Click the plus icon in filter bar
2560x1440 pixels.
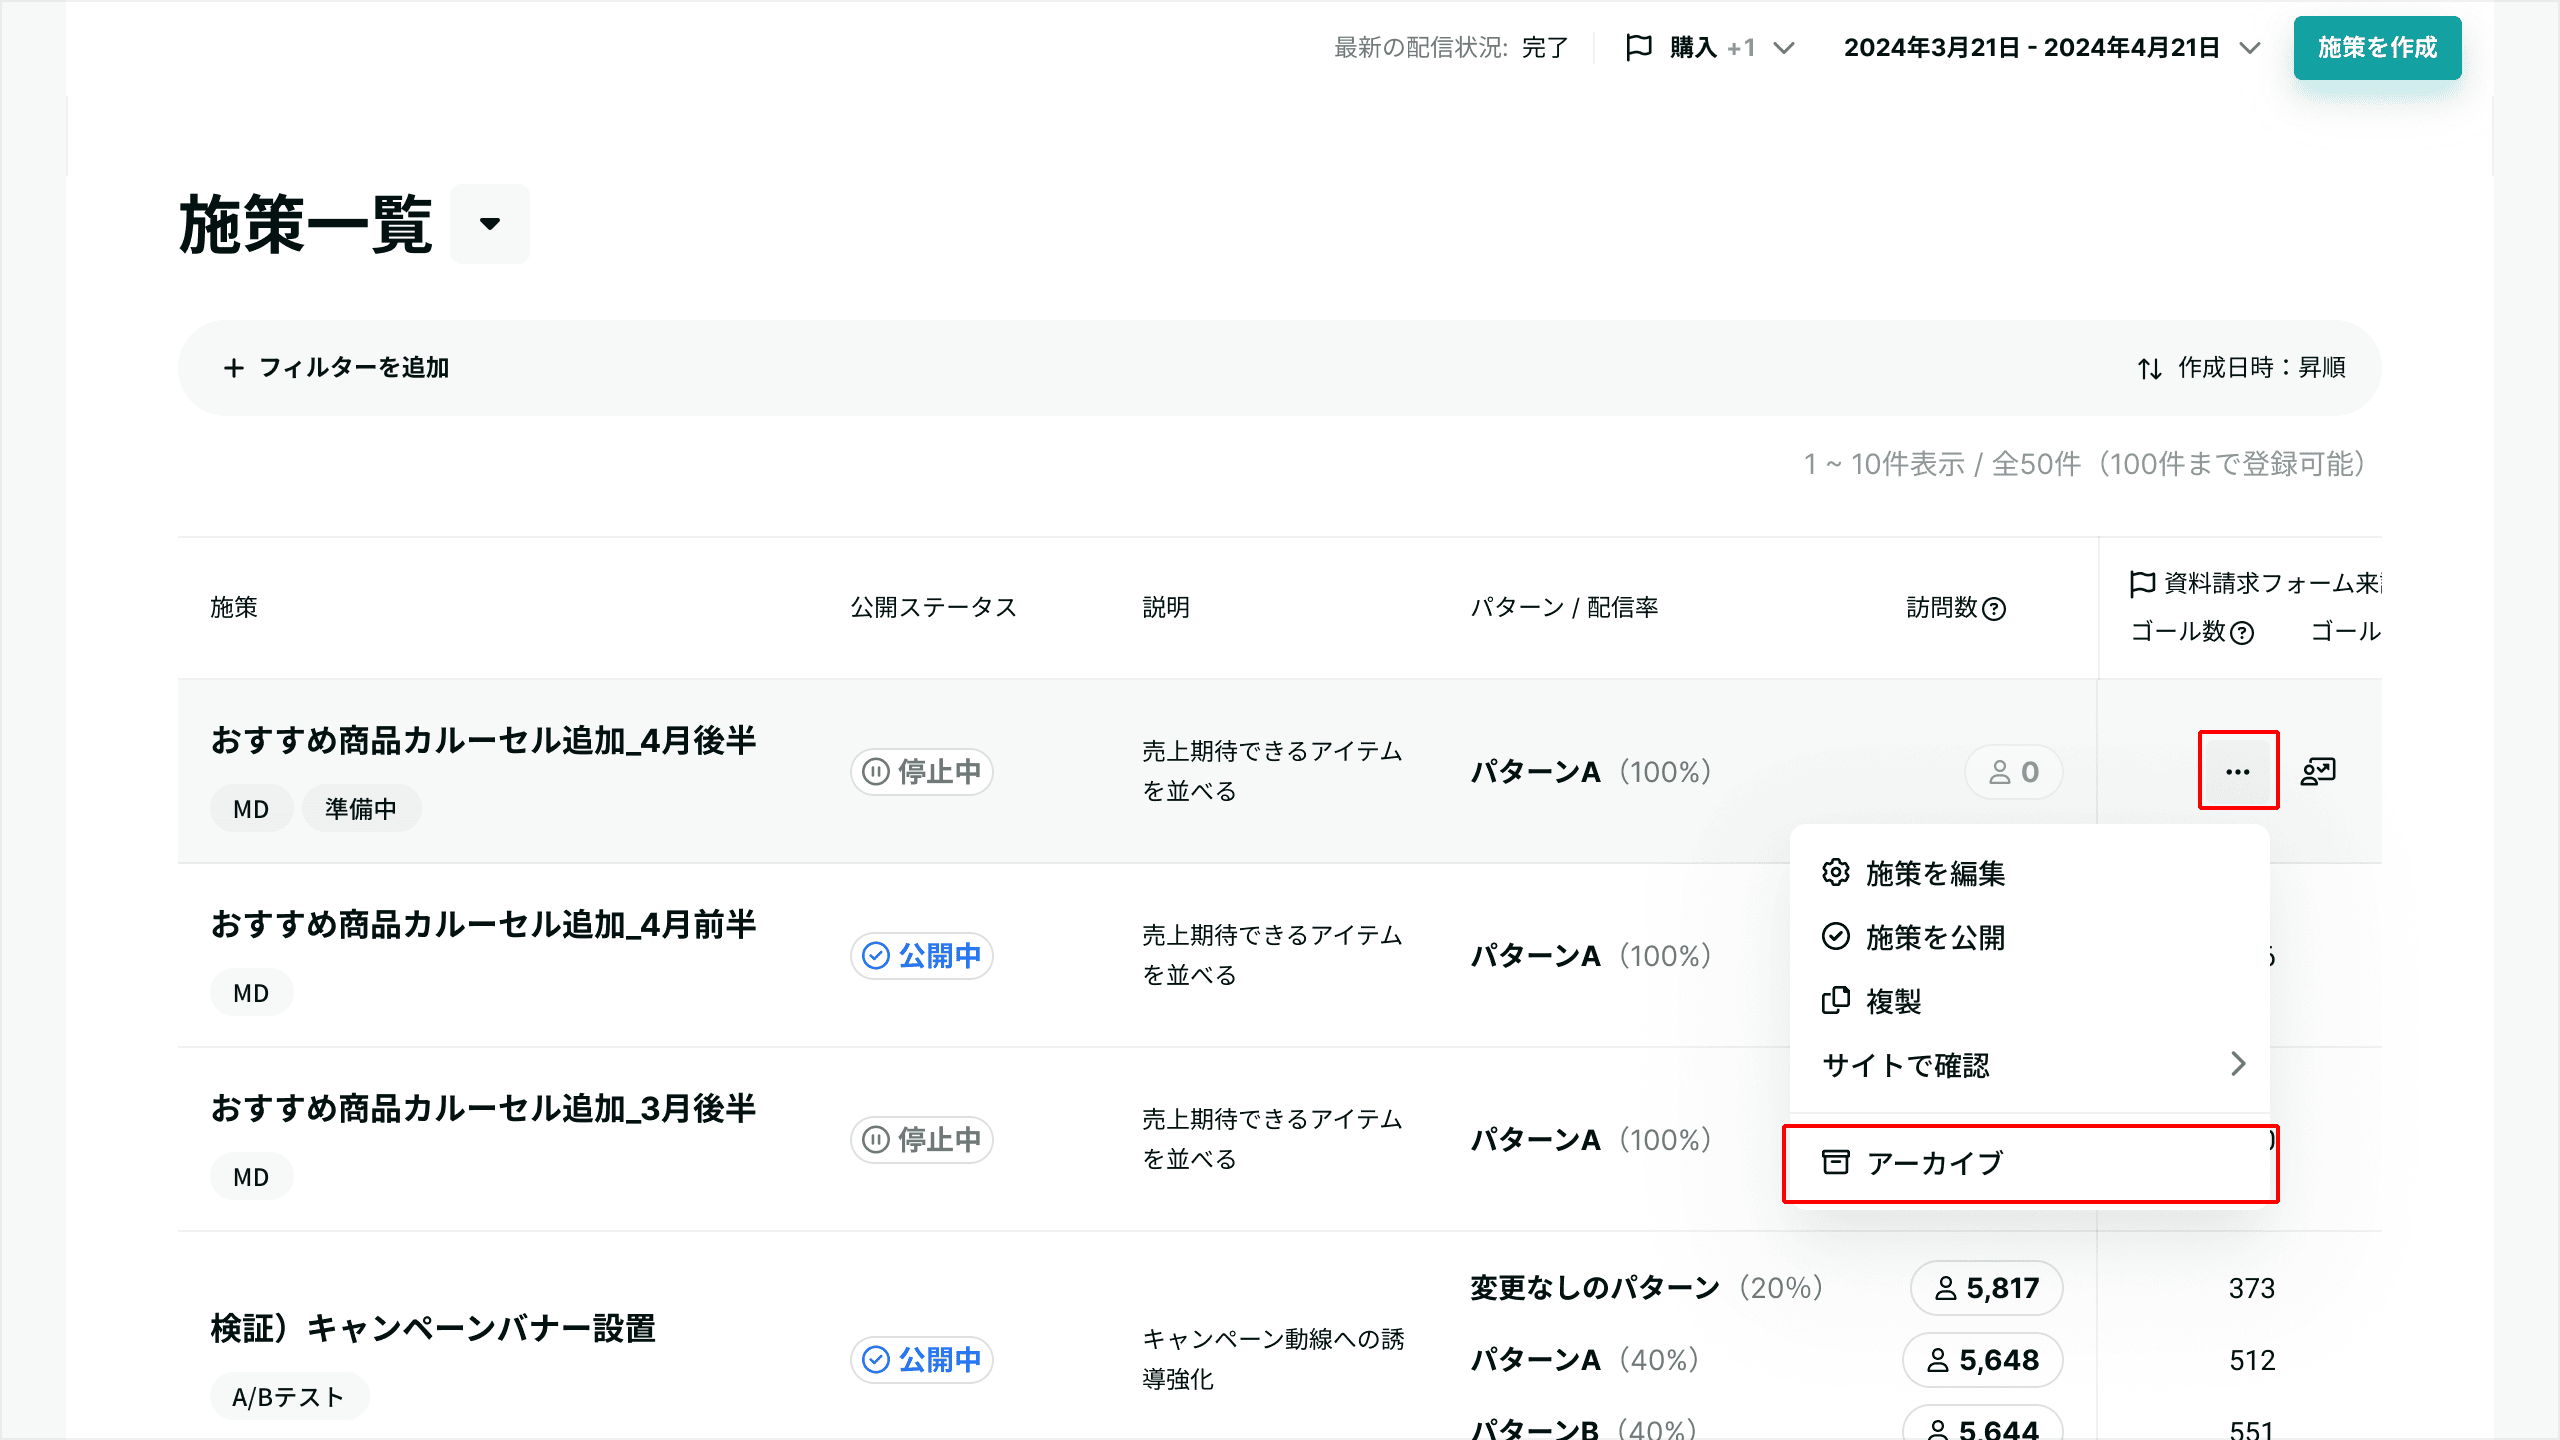(233, 368)
